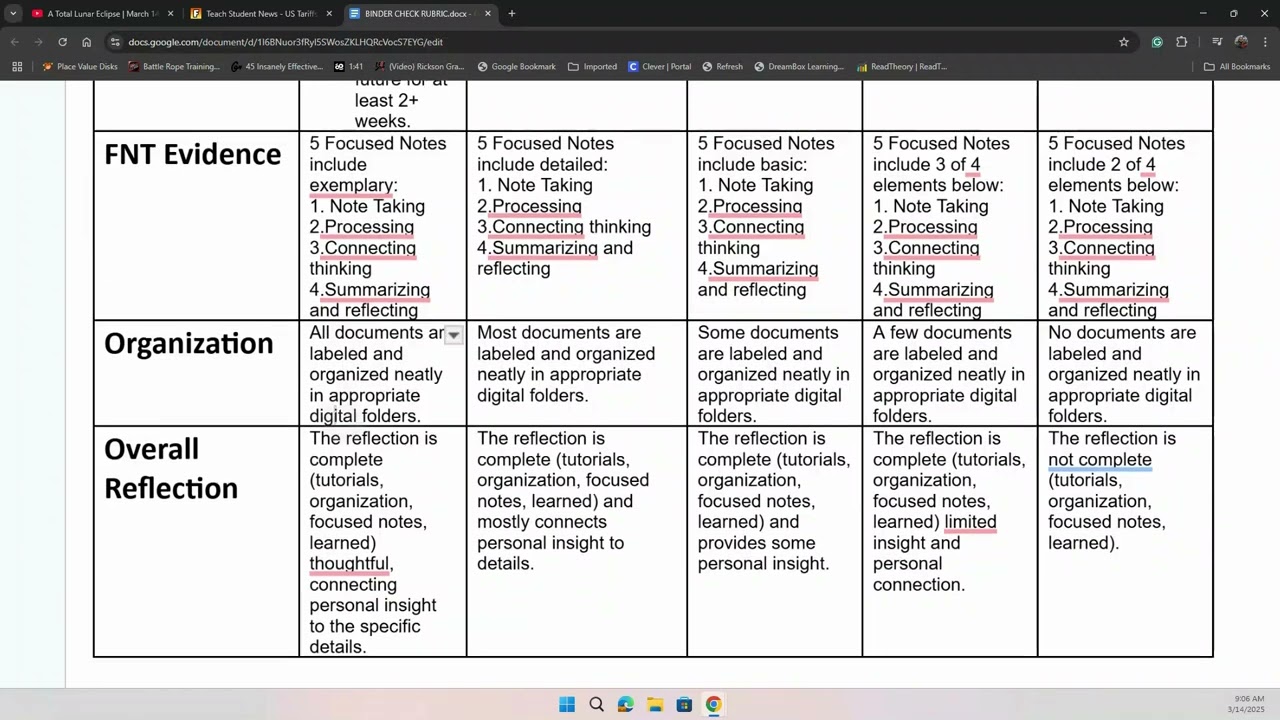Open the Grammarly extension icon

click(1157, 42)
